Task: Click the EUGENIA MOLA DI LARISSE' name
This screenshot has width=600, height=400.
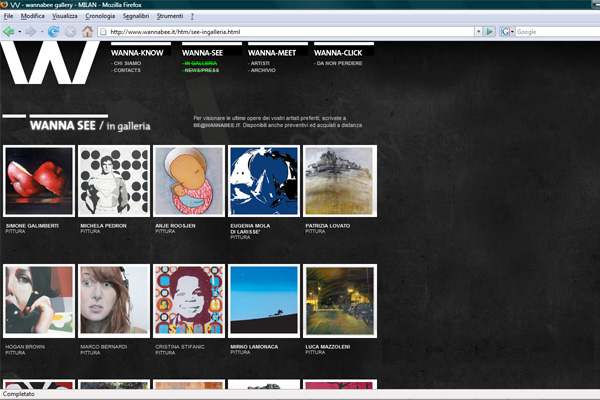Action: (x=250, y=229)
